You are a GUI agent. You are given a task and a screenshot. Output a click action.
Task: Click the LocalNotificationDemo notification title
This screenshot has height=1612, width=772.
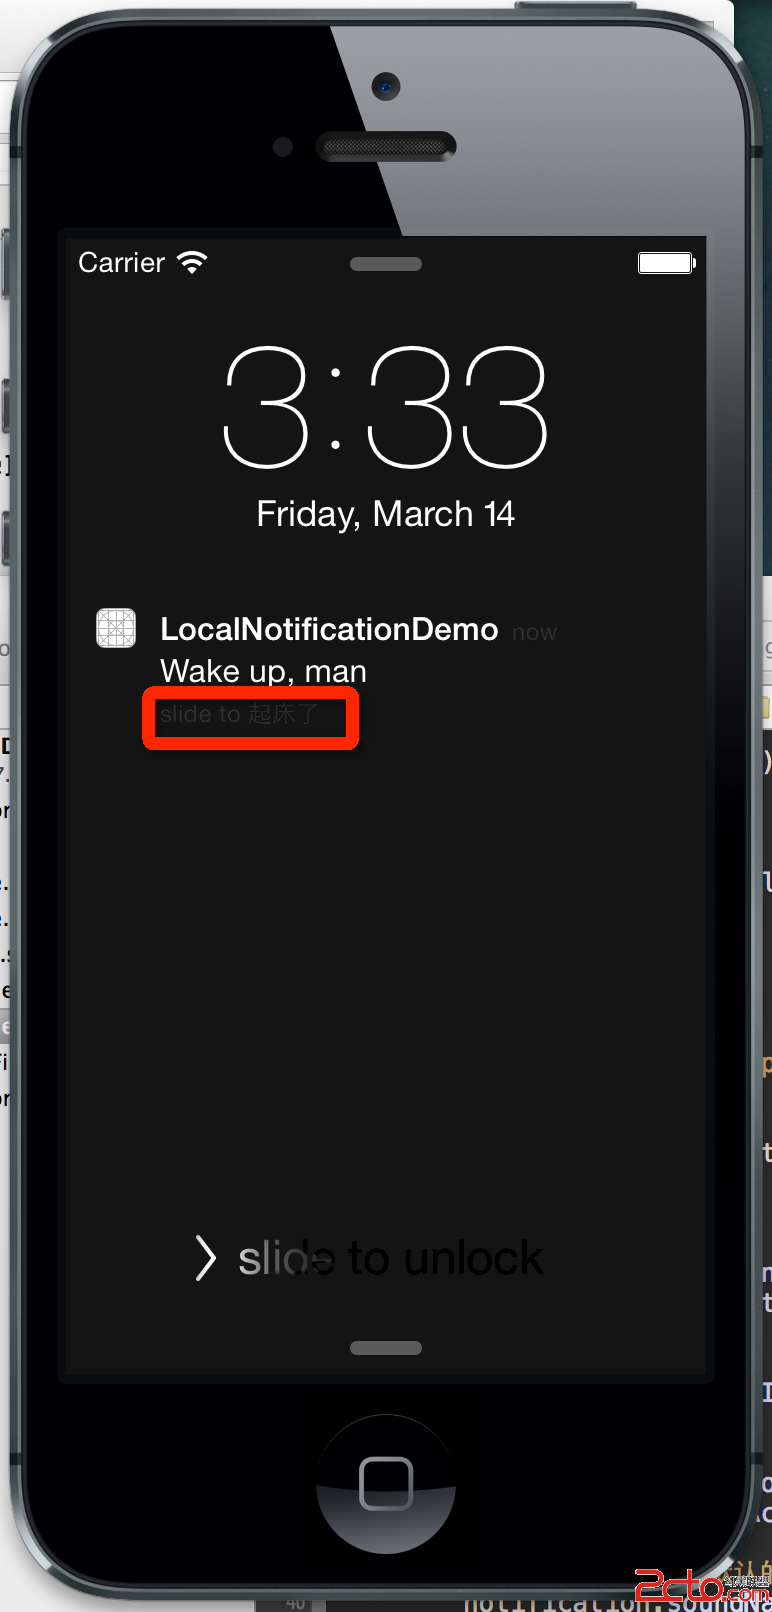pos(329,629)
